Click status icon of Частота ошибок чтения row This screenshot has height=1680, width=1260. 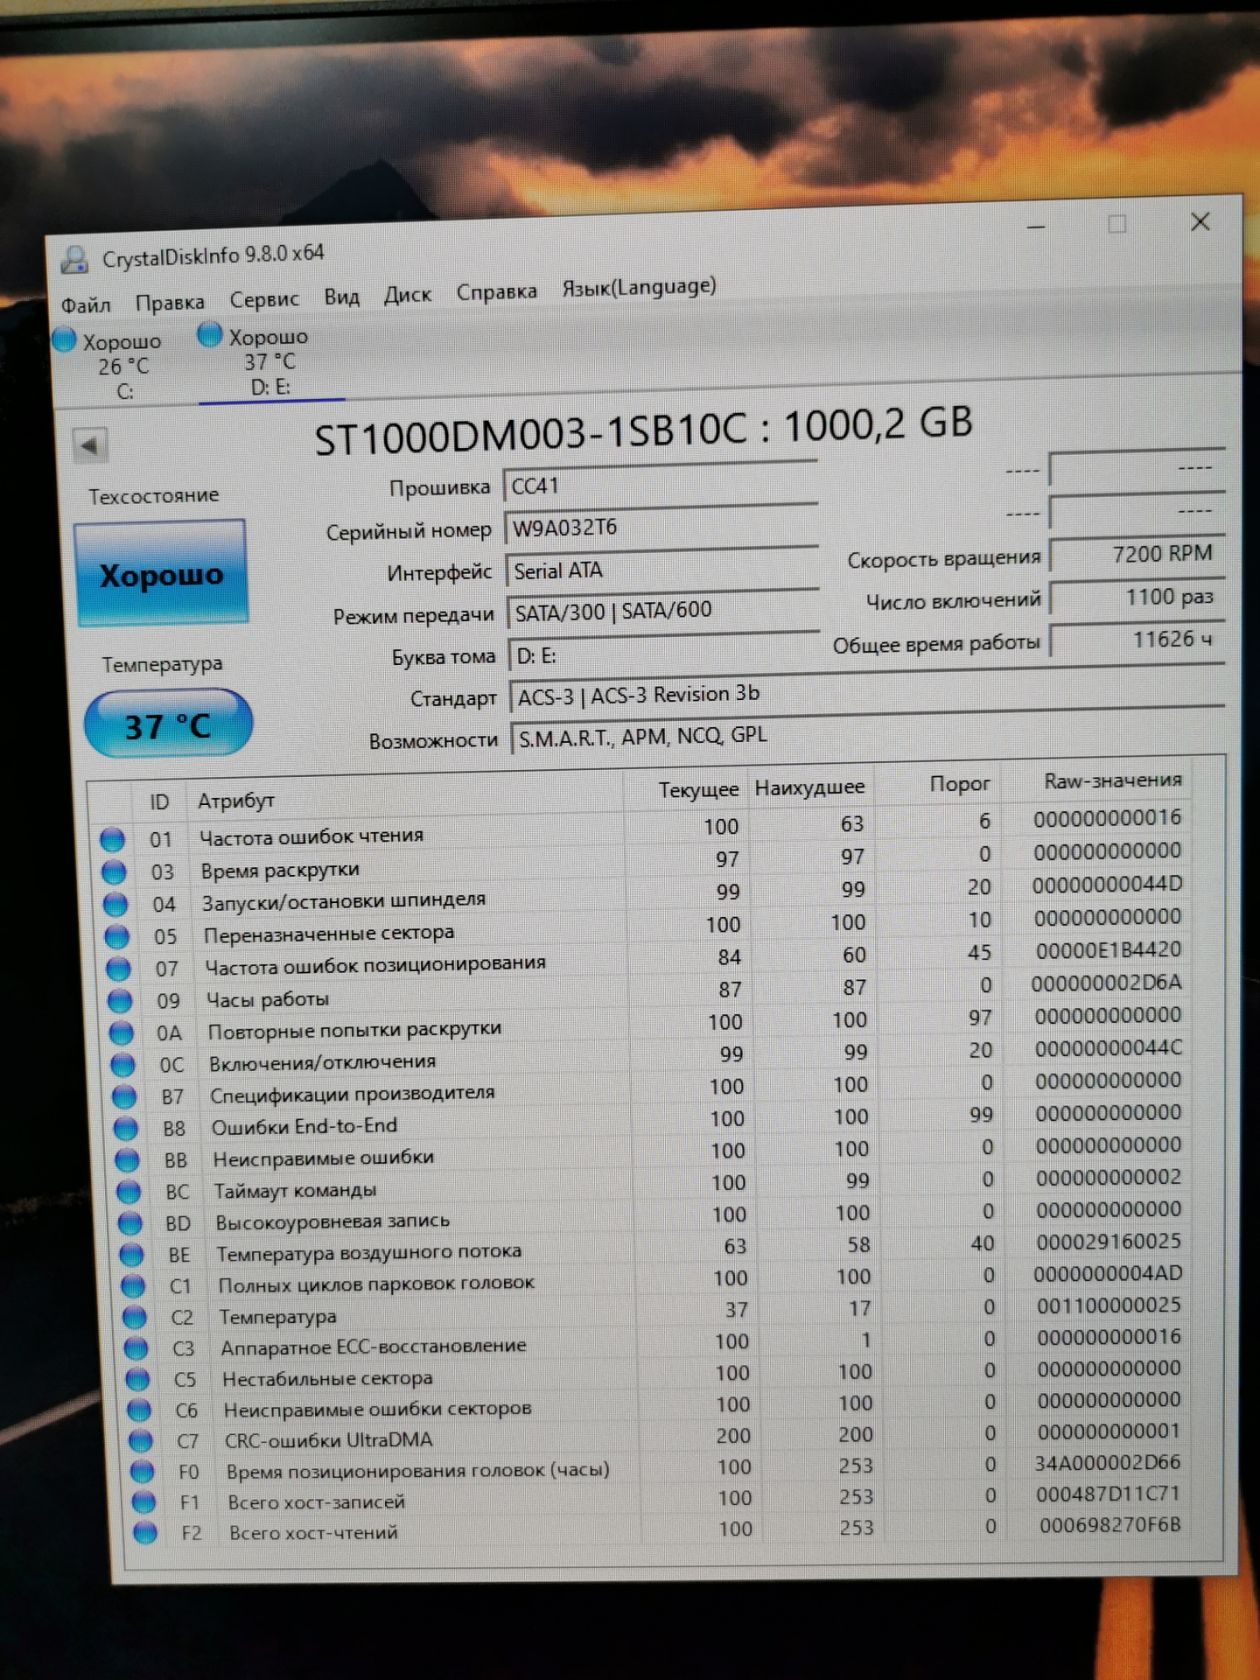coord(112,839)
